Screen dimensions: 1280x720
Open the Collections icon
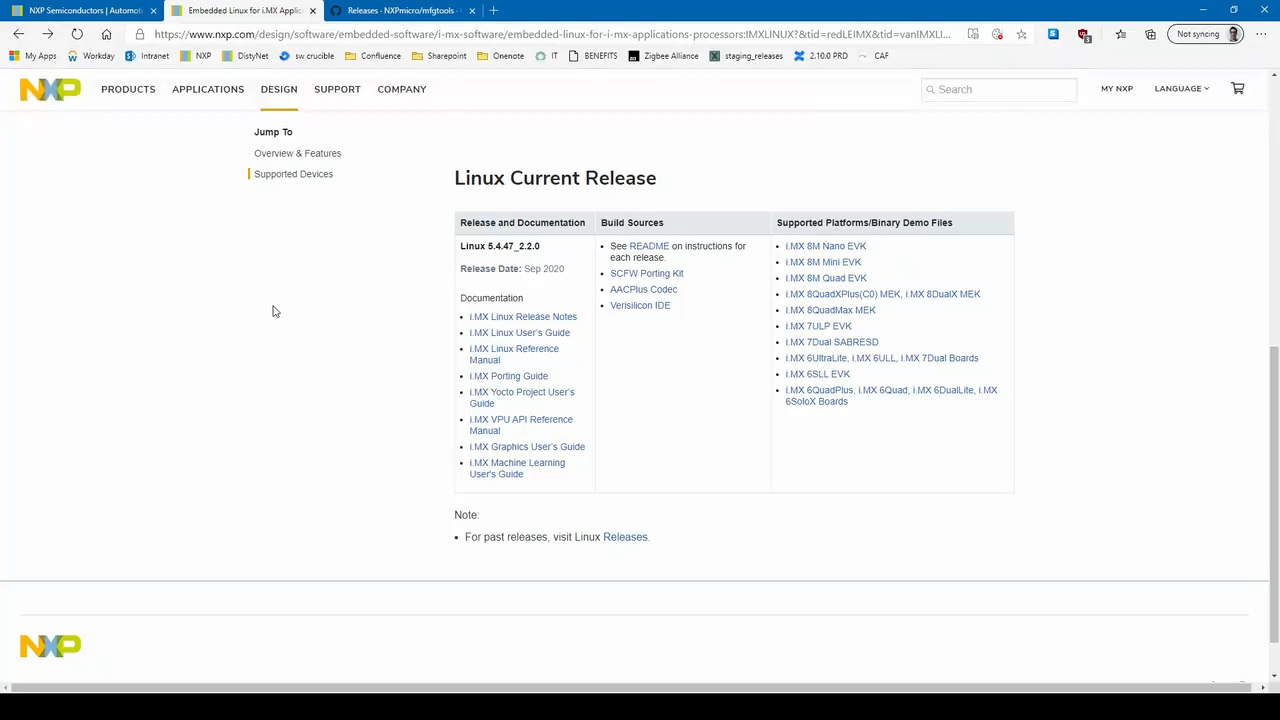1150,34
